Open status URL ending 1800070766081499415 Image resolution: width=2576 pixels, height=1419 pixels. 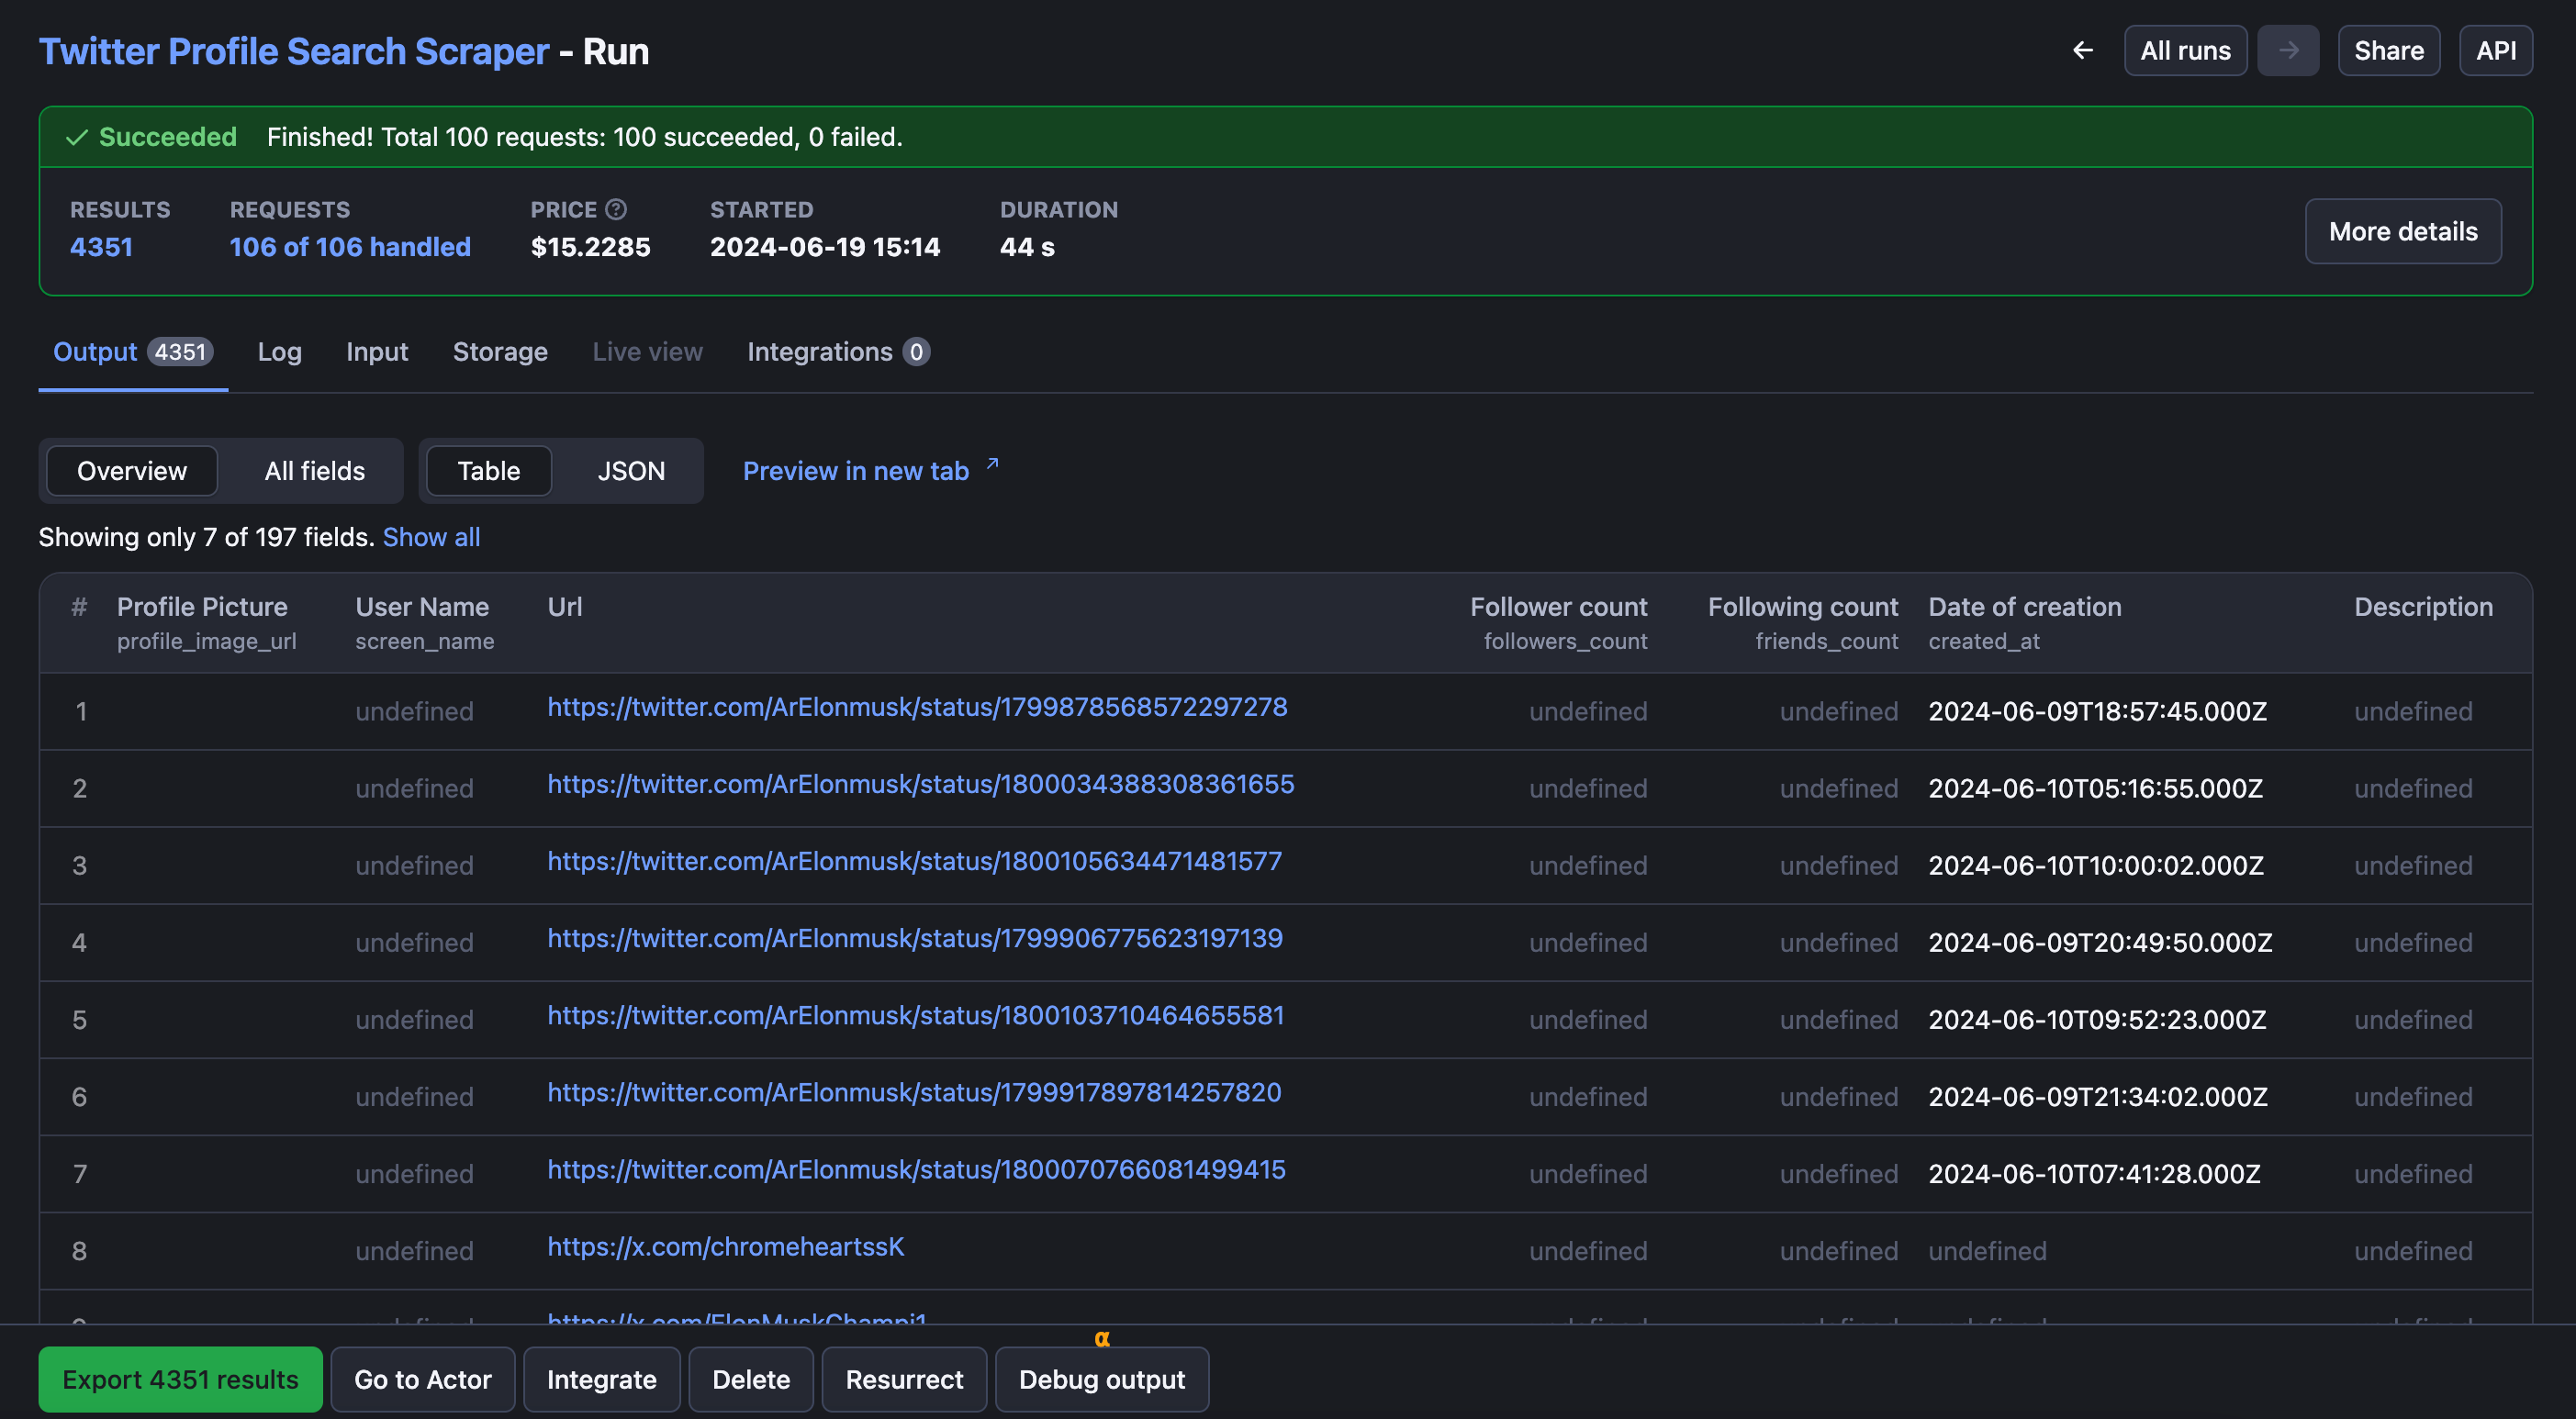click(x=917, y=1169)
